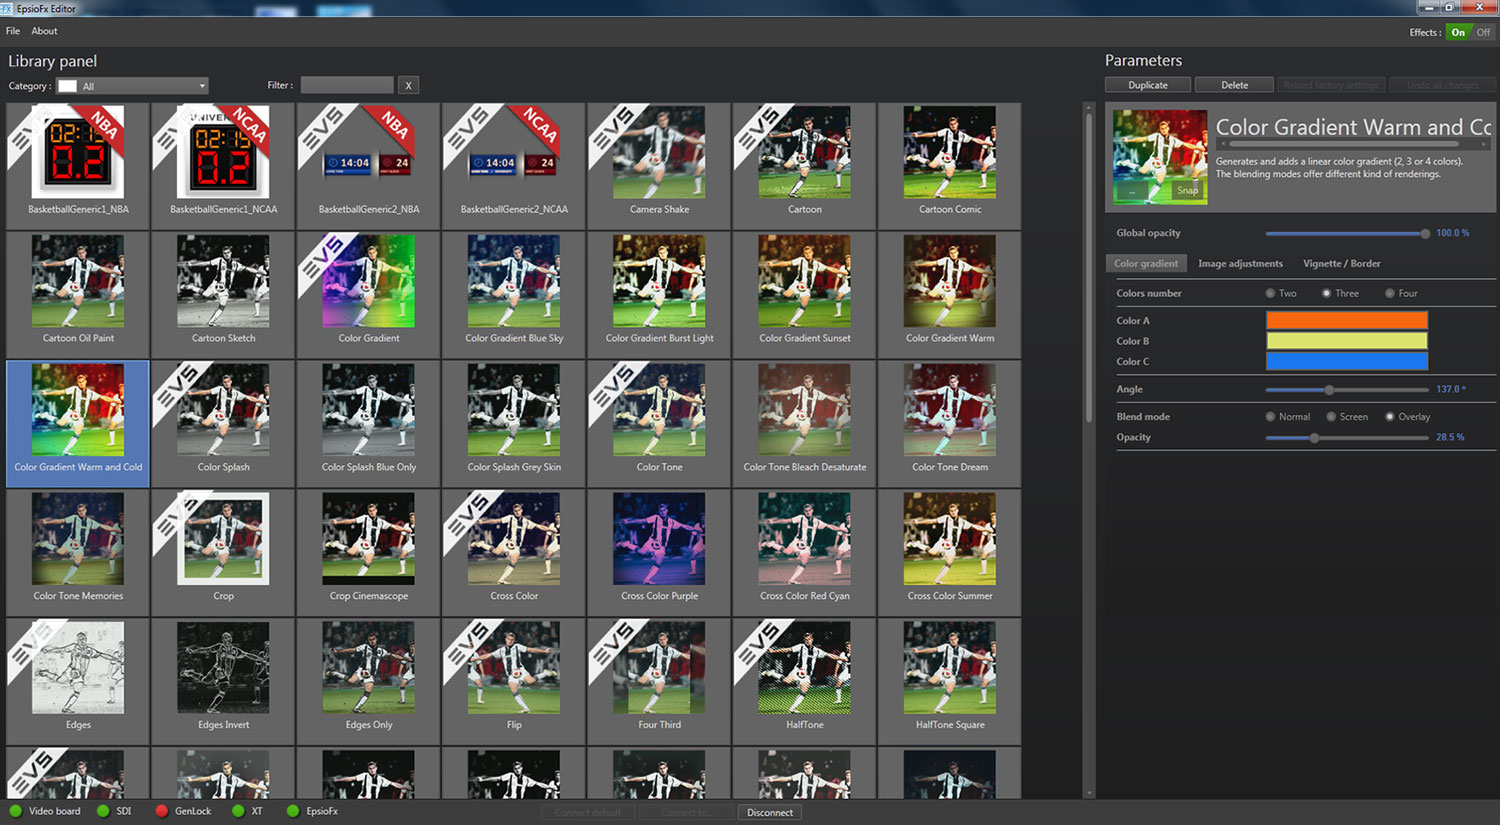Select the Cross Color Purple effect
Screen dimensions: 1500x825
coord(659,553)
